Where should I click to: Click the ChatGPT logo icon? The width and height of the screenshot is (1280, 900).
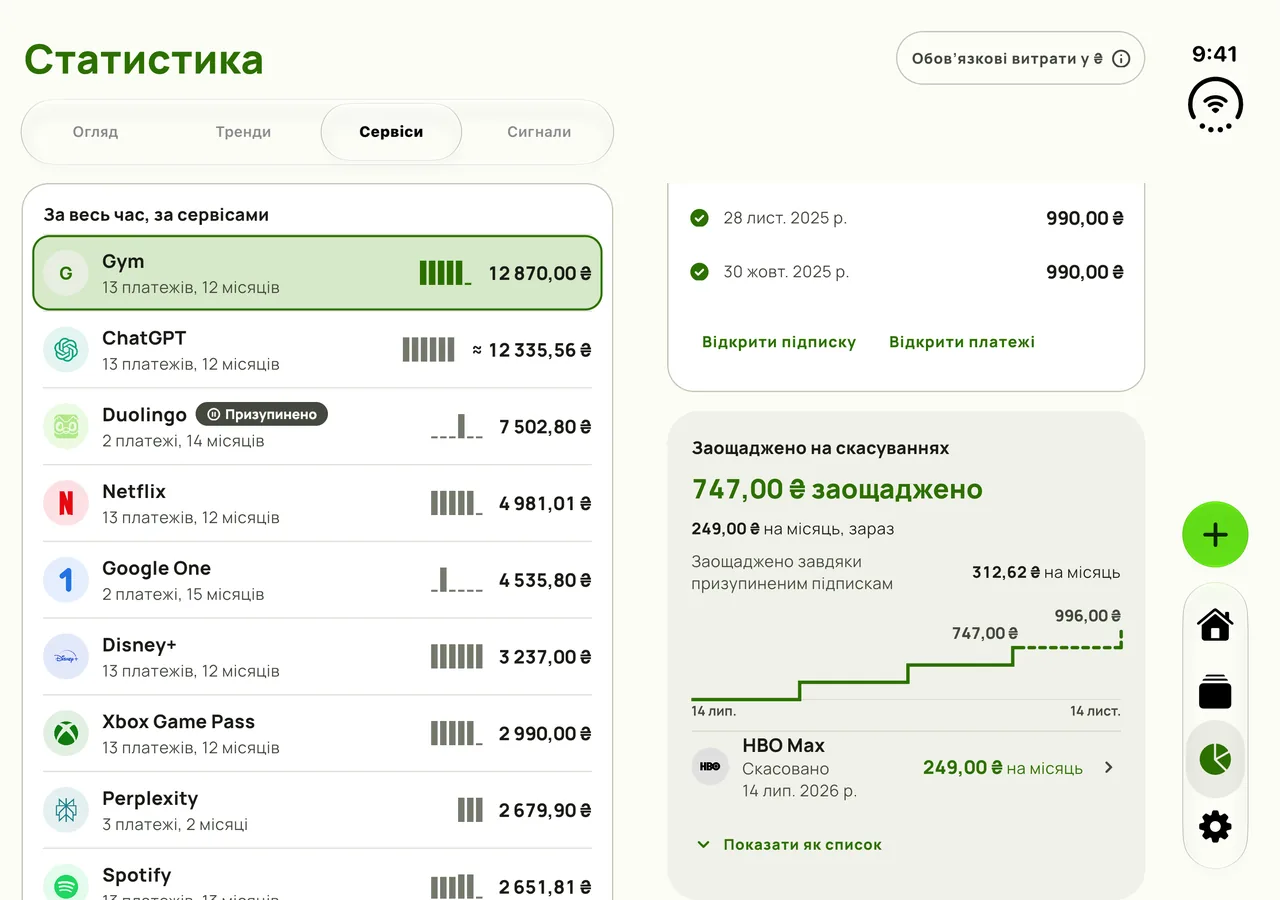pos(66,350)
